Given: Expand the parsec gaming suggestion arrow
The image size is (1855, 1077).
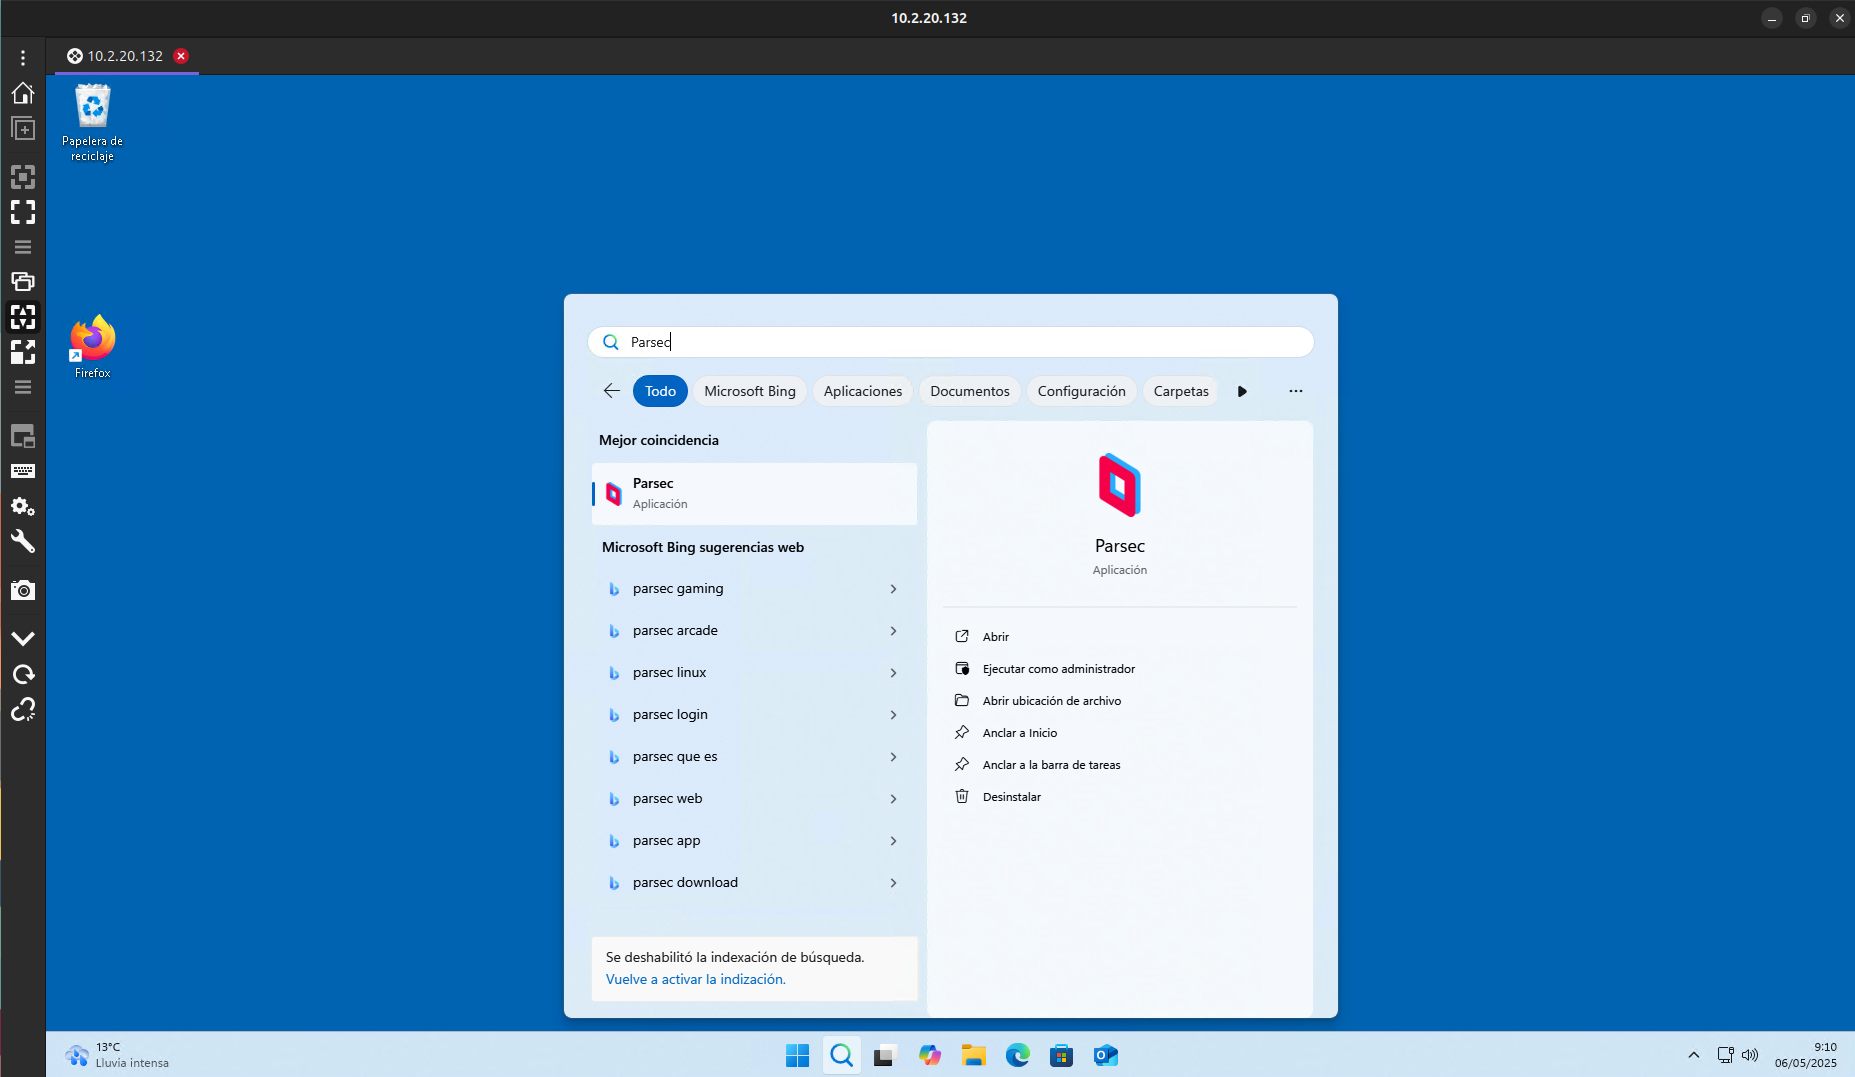Looking at the screenshot, I should pyautogui.click(x=893, y=589).
